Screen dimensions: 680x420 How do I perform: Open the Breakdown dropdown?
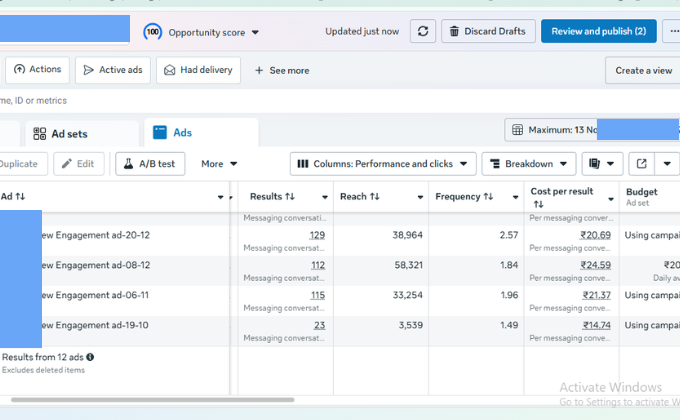(528, 164)
